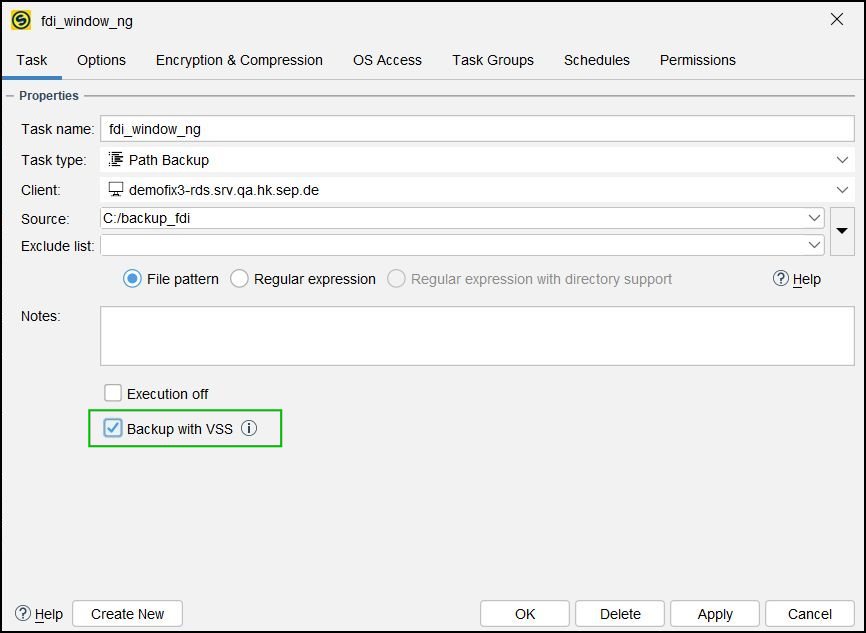The image size is (866, 633).
Task: Click the Path Backup task type icon
Action: (x=117, y=158)
